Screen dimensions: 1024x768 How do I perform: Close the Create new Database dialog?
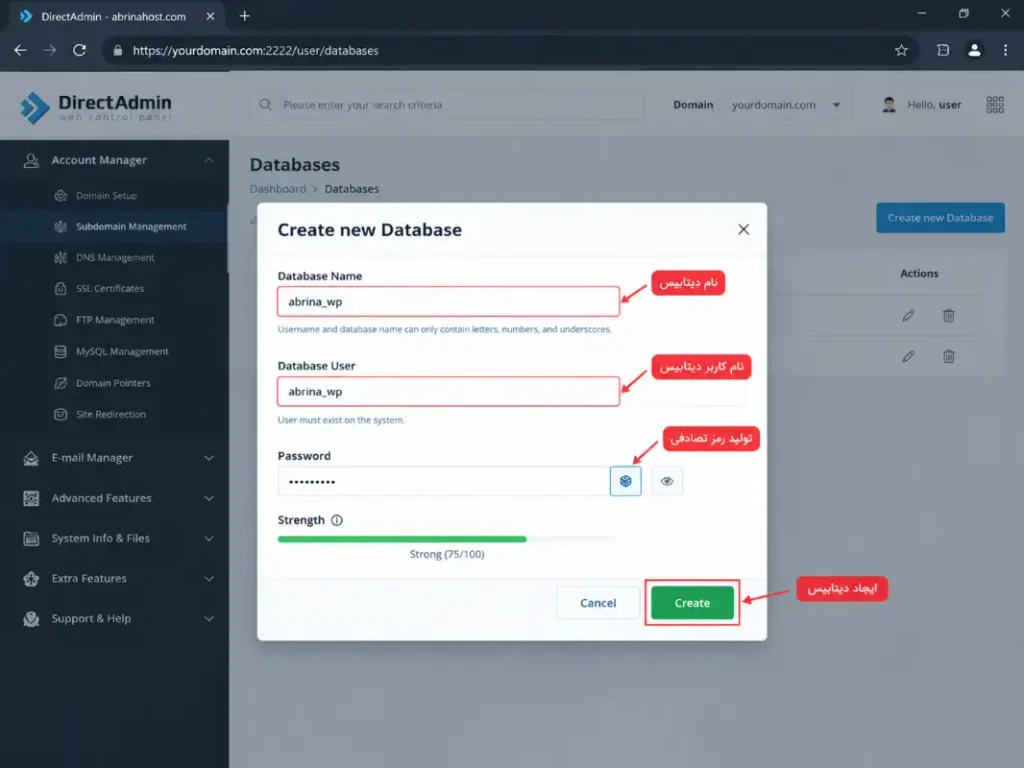[743, 229]
